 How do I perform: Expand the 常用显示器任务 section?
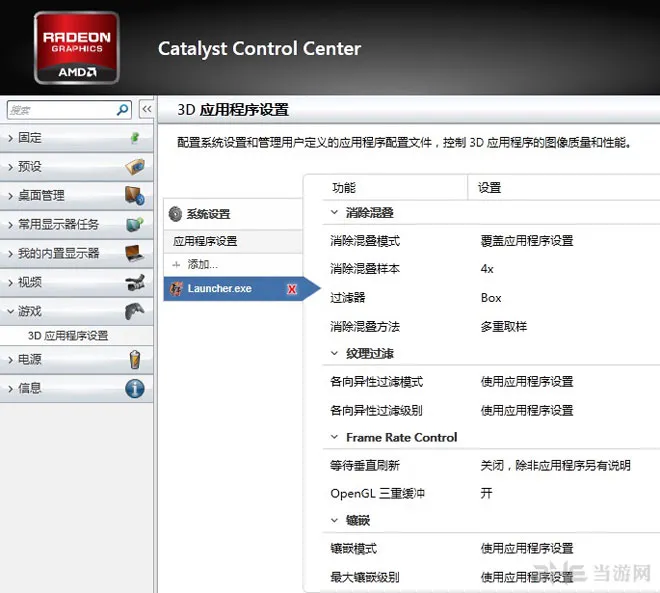point(11,225)
